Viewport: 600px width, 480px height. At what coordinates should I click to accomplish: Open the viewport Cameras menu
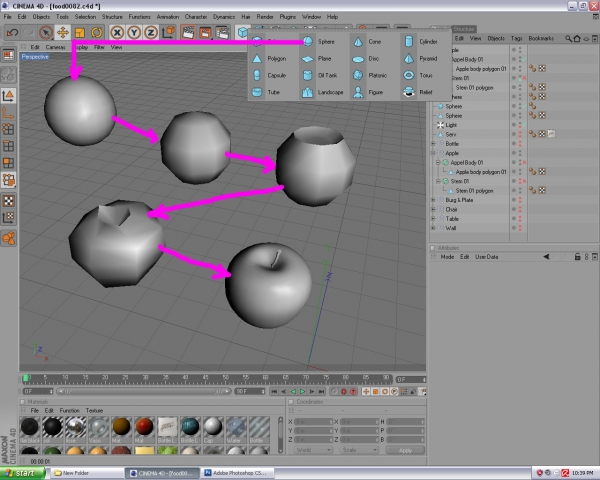pos(55,47)
